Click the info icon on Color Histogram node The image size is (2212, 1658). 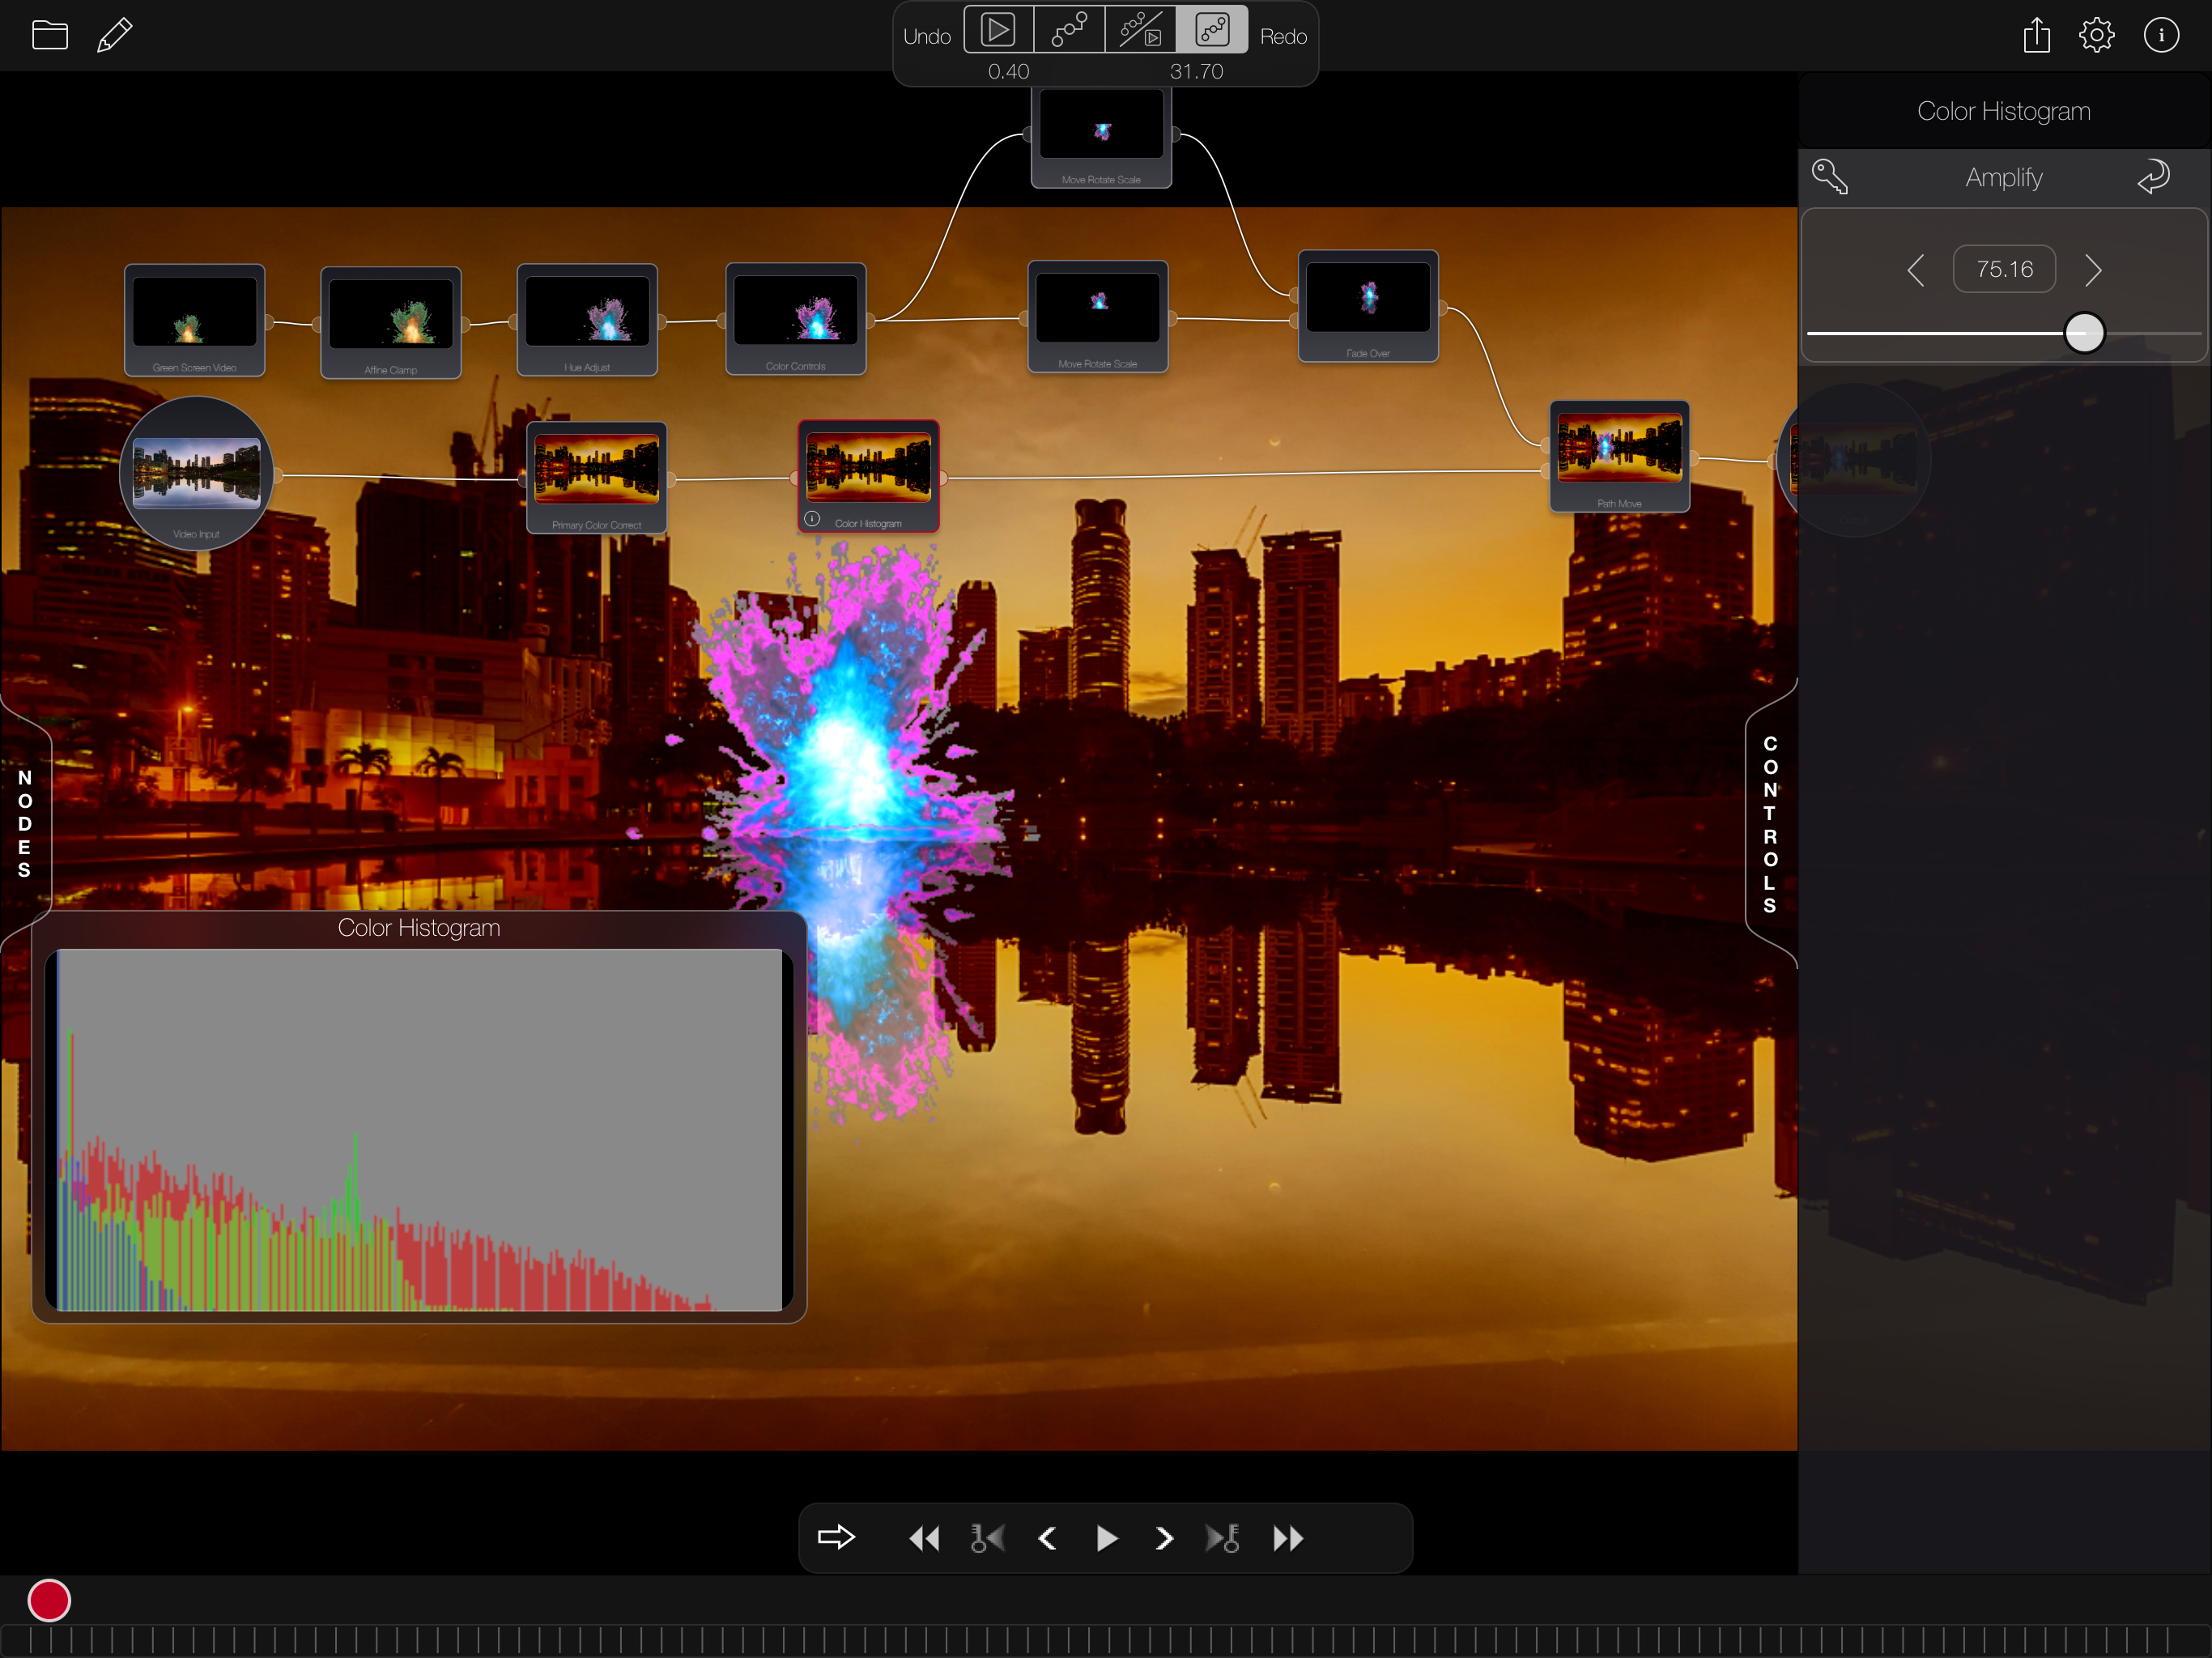812,519
